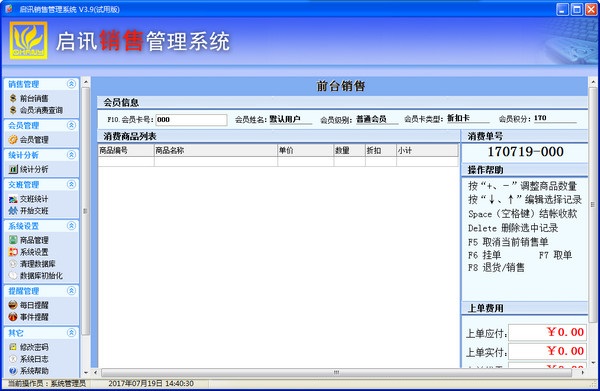The image size is (600, 391).
Task: Click the 会员管理 gear icon
Action: (13, 140)
